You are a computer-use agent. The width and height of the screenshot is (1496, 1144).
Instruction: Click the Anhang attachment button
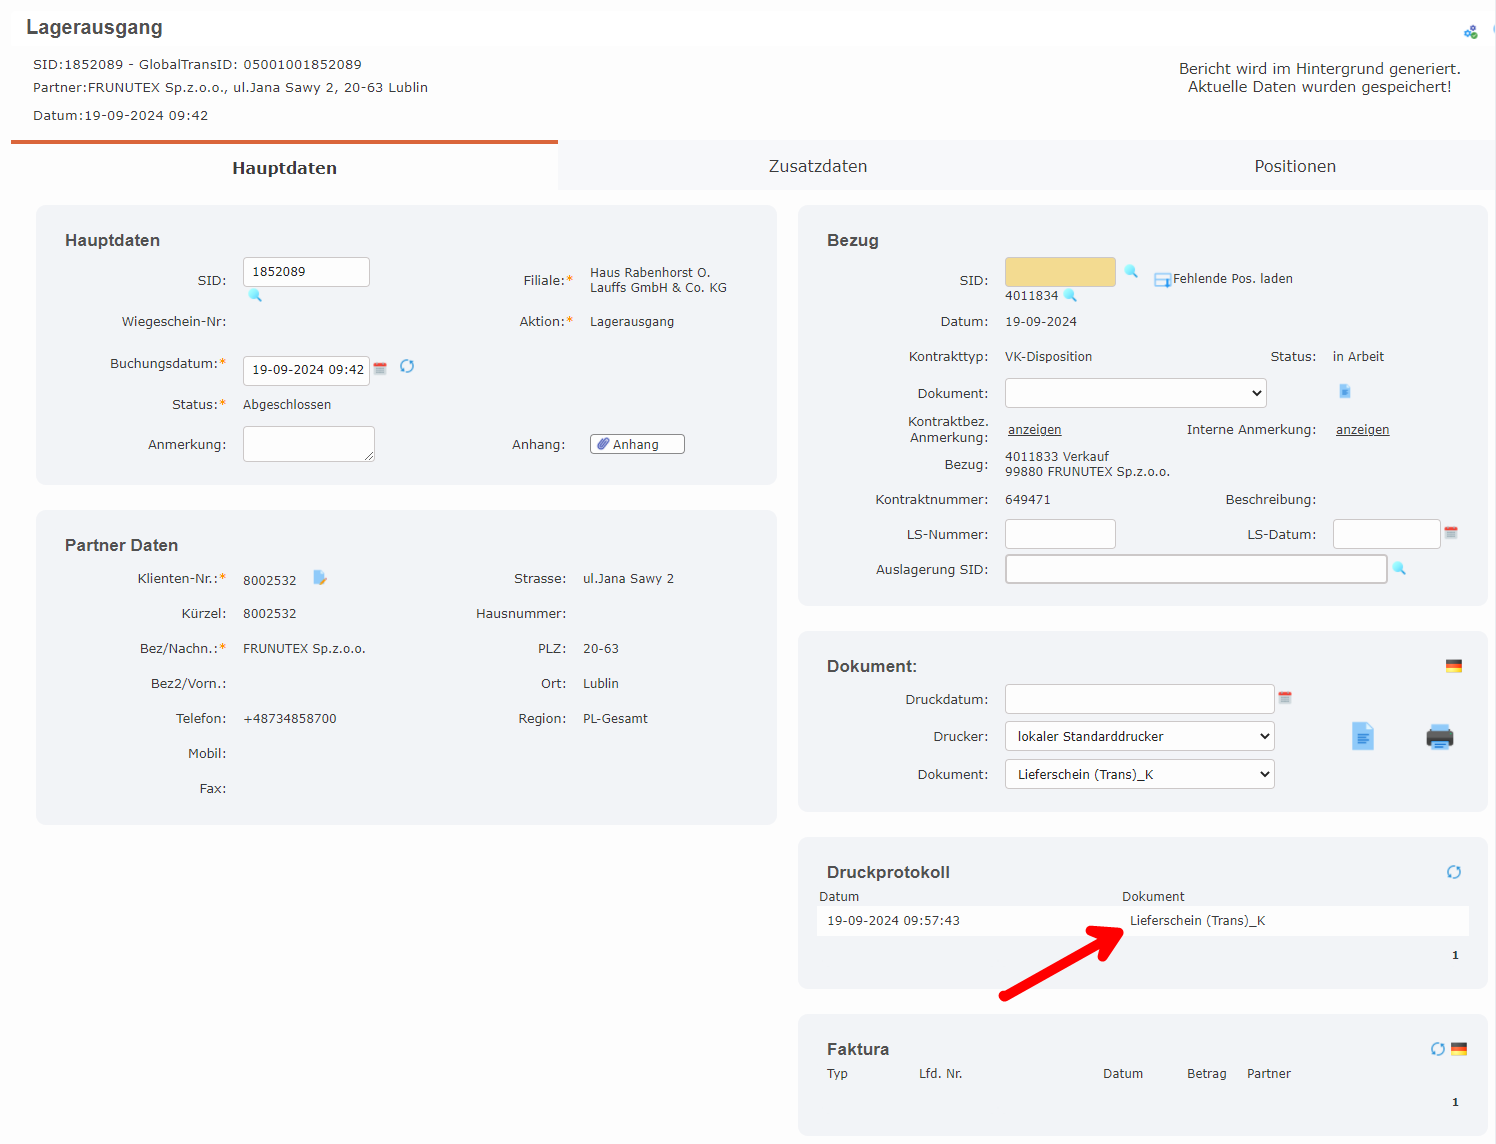(637, 444)
